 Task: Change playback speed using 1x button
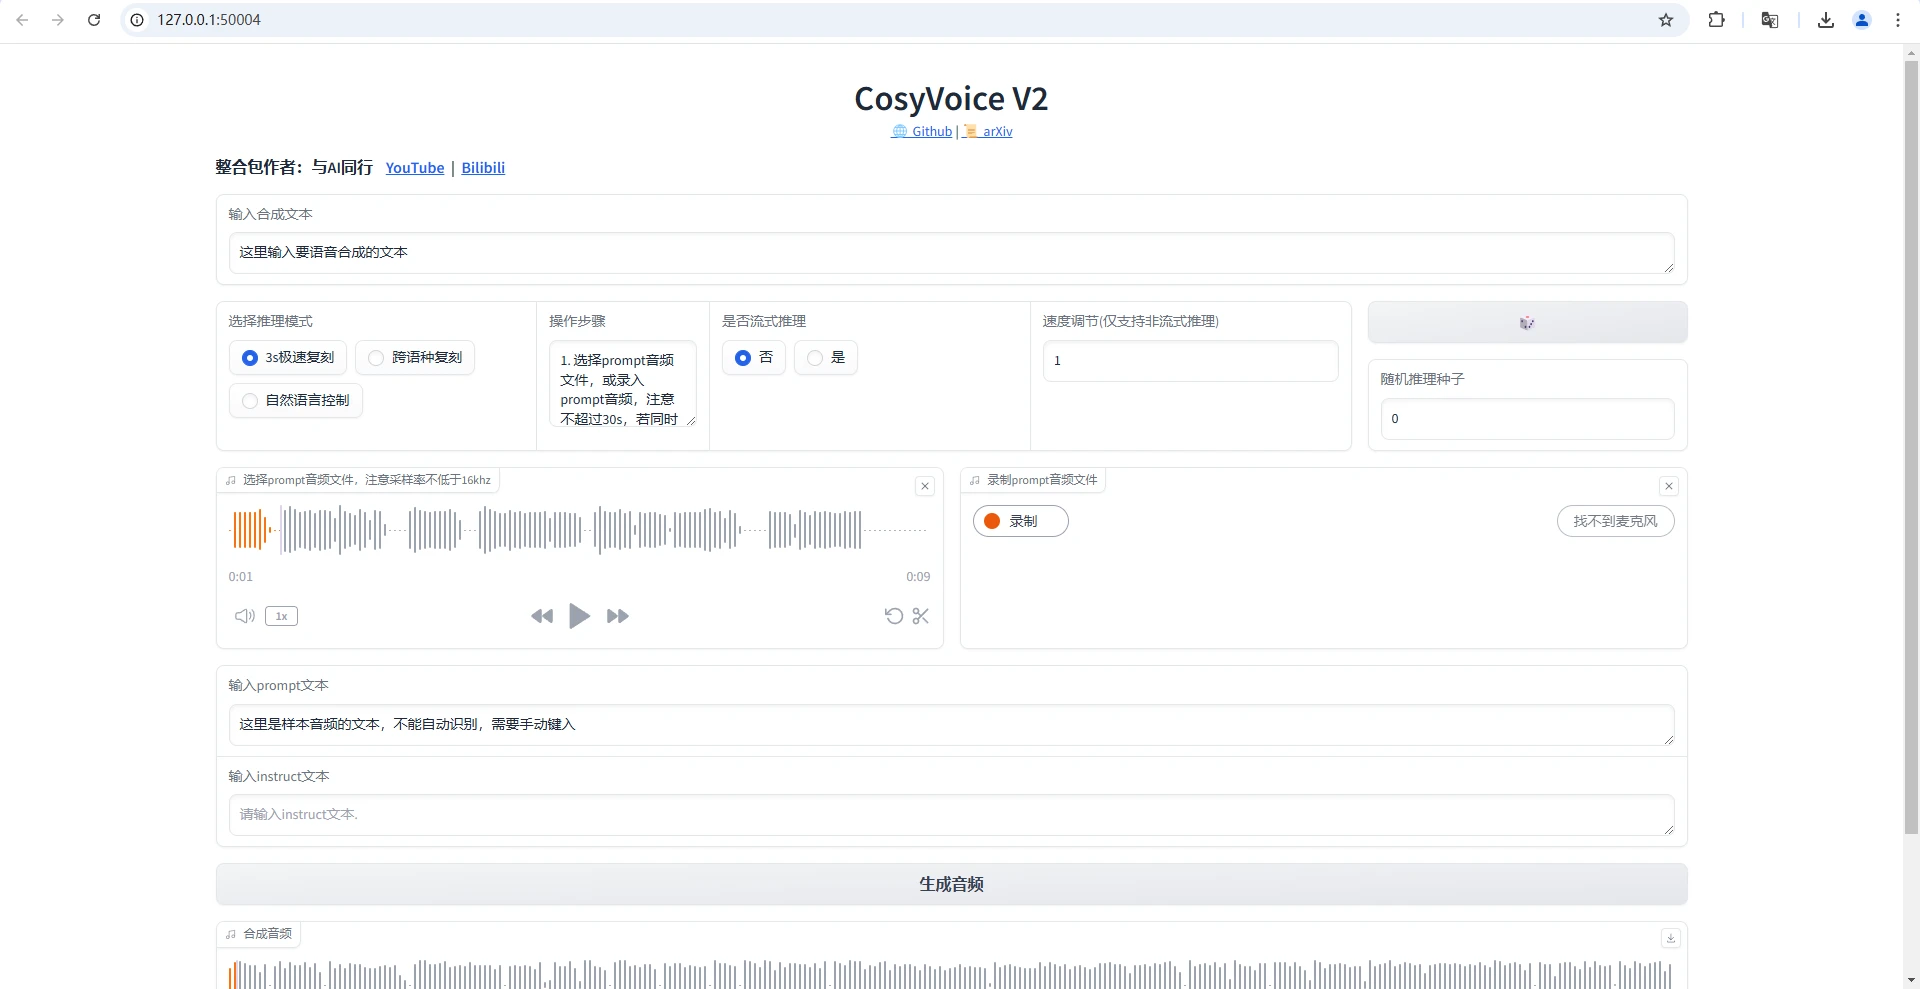281,616
